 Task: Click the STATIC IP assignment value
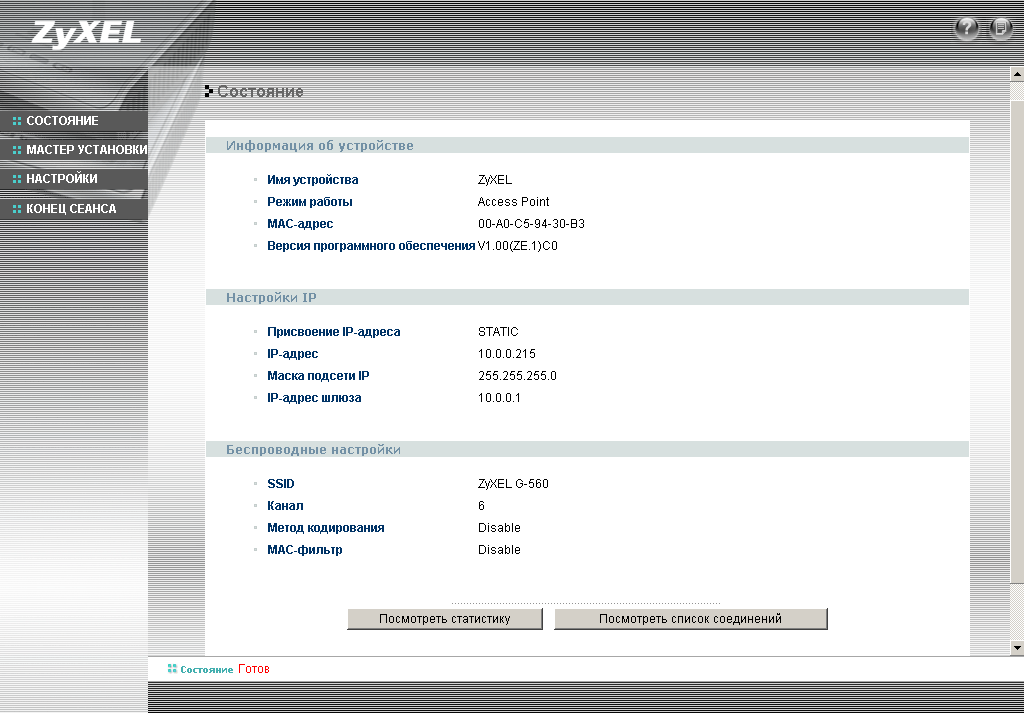[x=498, y=332]
